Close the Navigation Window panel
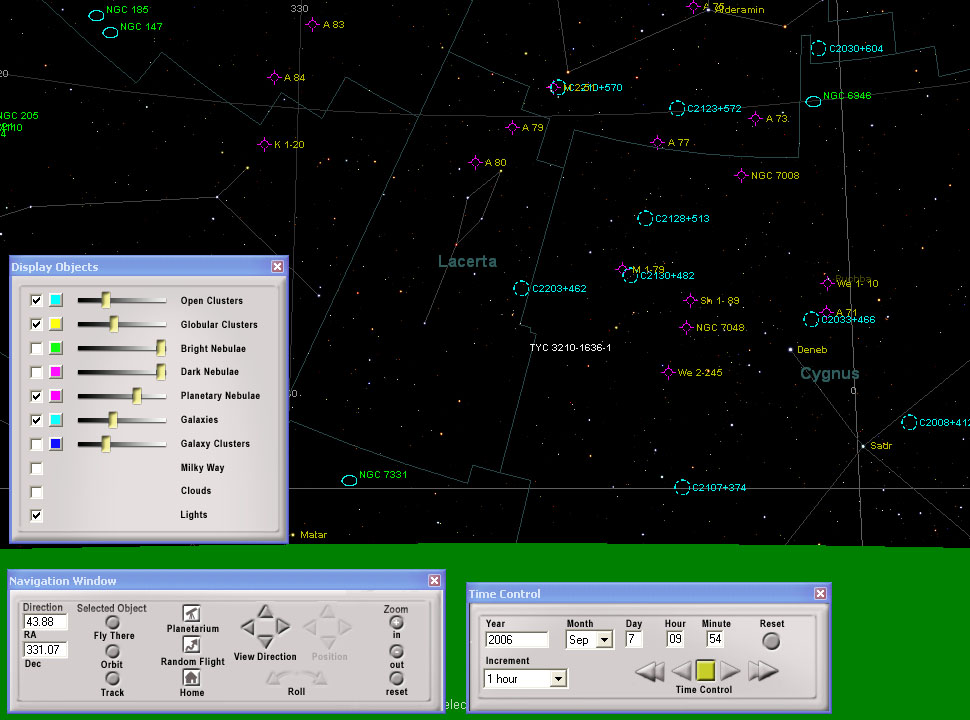 coord(434,581)
